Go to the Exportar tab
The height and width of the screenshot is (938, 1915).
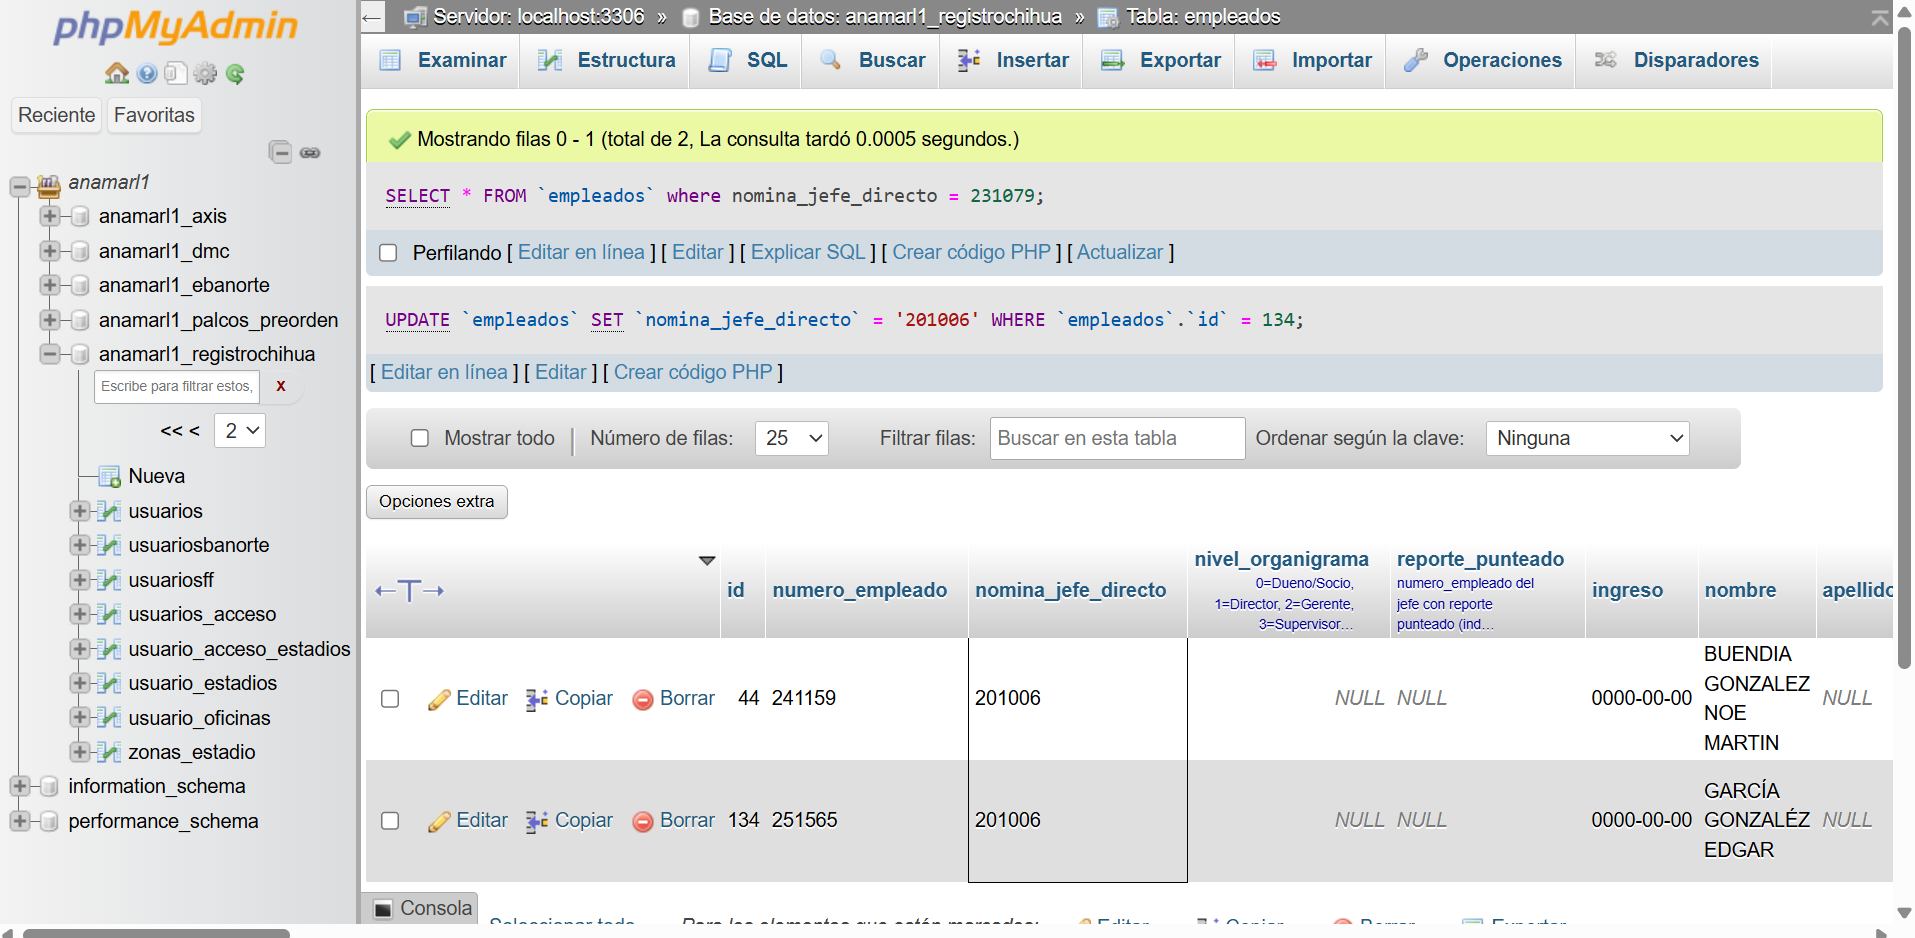(x=1161, y=60)
